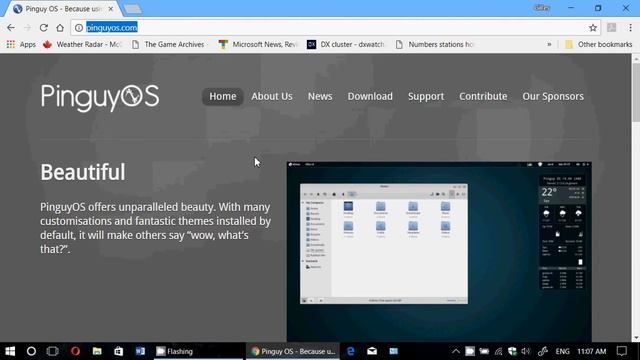Open the Numbers stations bookmark
The width and height of the screenshot is (640, 360).
(435, 44)
